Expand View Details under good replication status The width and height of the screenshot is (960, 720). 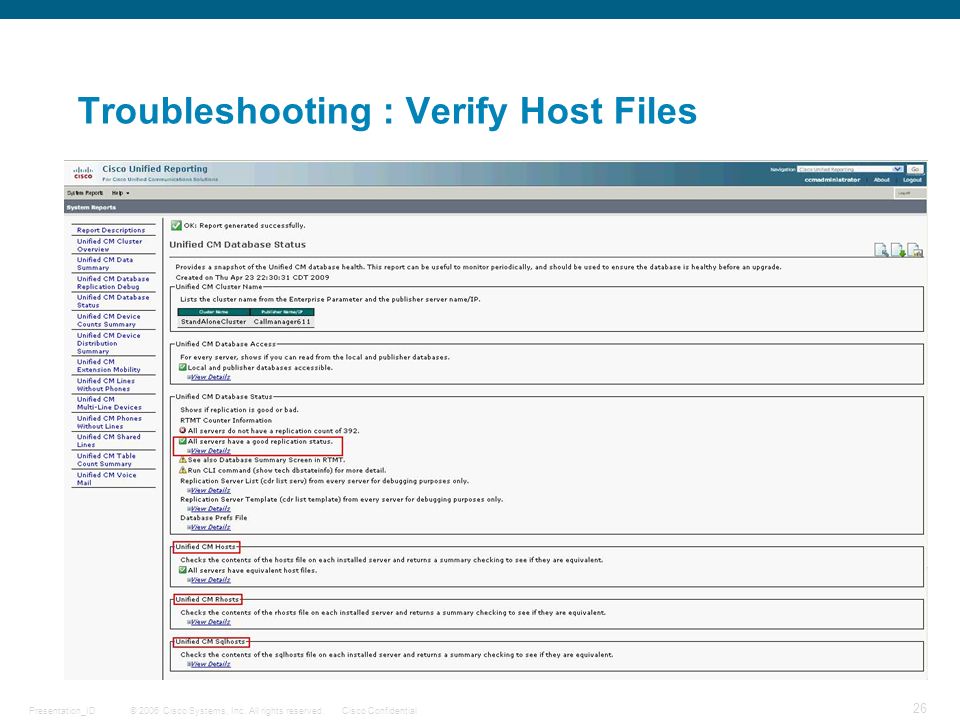[x=210, y=451]
